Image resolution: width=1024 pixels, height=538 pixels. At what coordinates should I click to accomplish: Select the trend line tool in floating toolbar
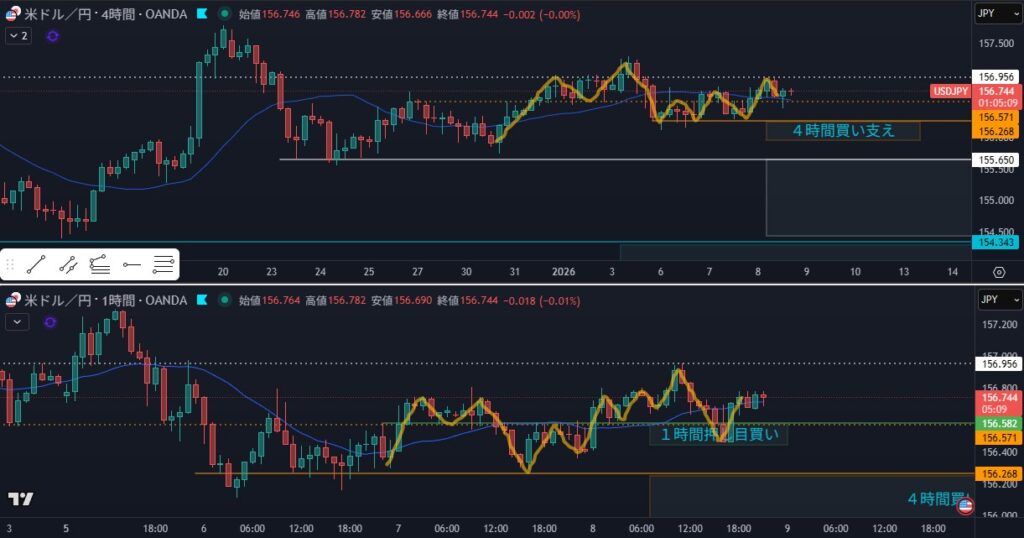[36, 265]
